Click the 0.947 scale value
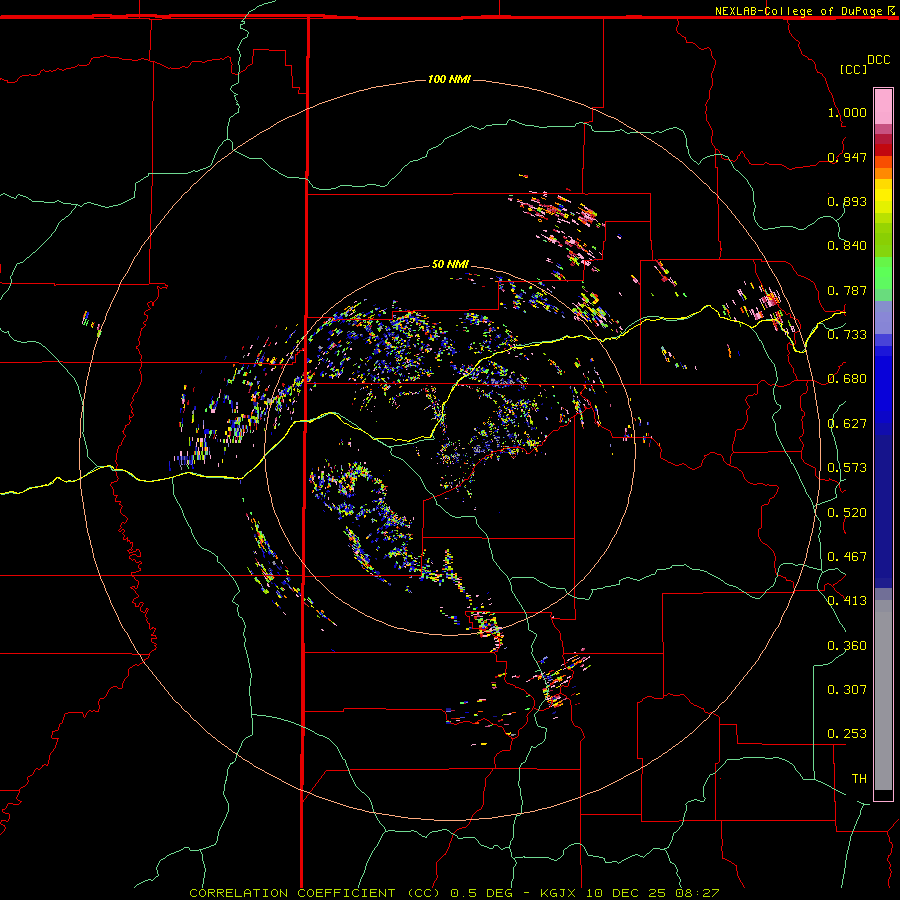 click(847, 157)
